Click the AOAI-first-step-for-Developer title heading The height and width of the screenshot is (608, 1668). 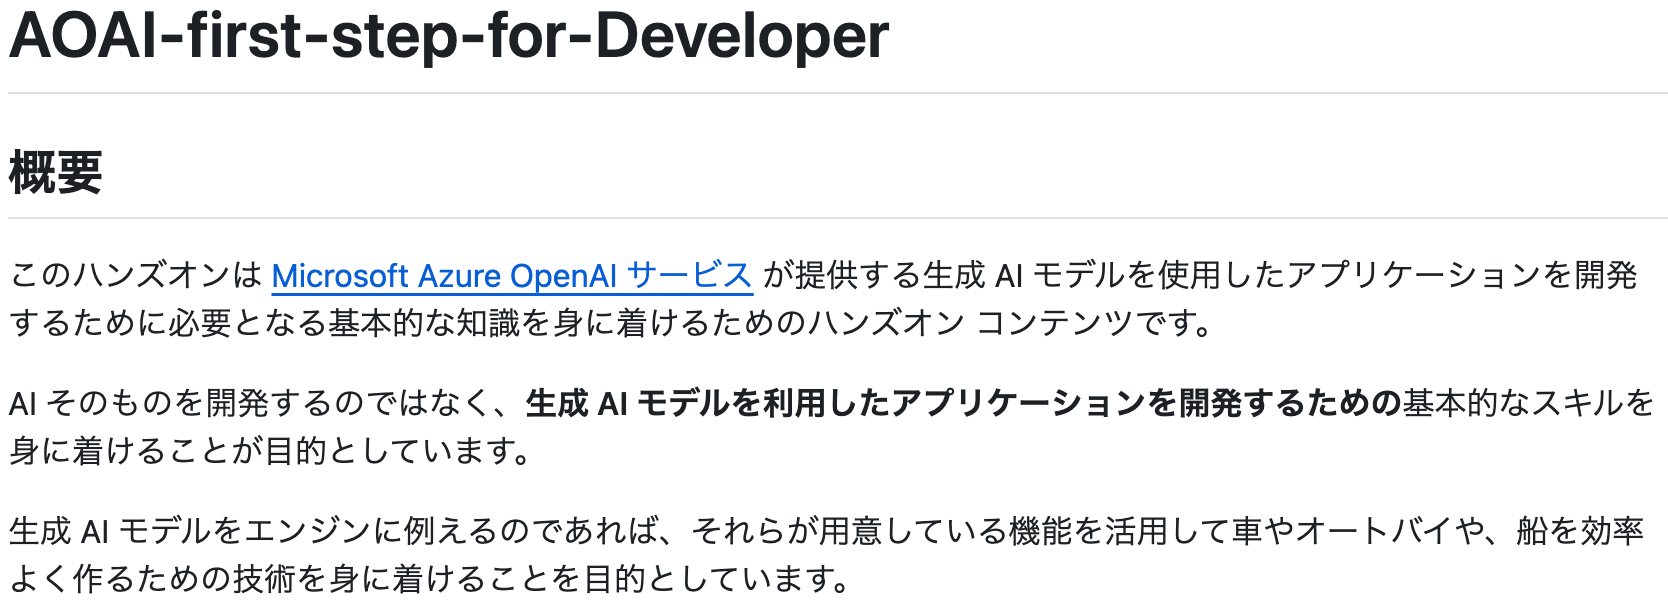click(x=449, y=36)
